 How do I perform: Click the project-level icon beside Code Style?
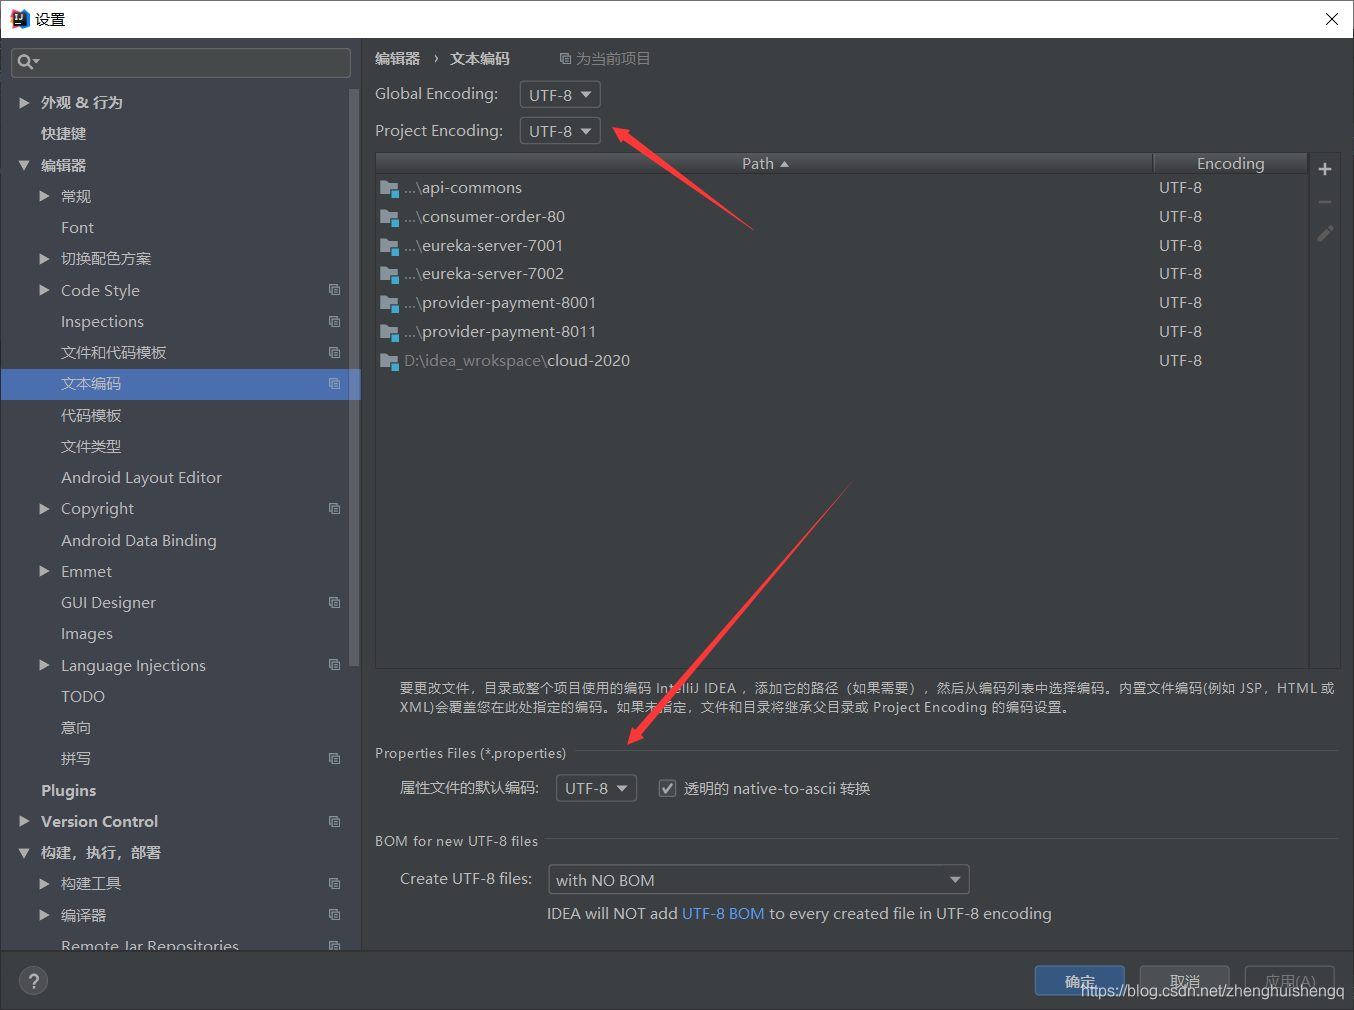[x=334, y=290]
